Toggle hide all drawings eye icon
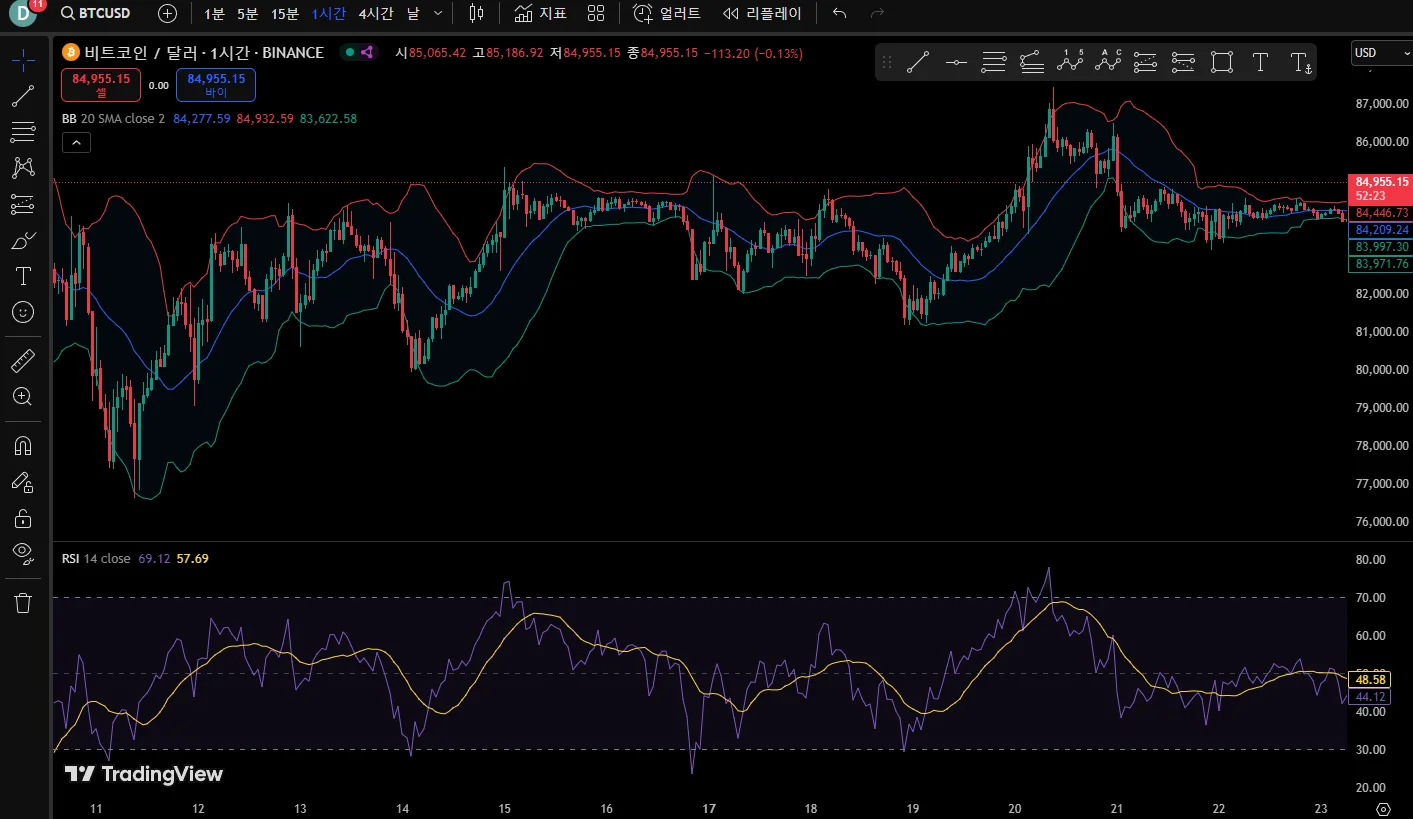This screenshot has width=1413, height=819. pyautogui.click(x=22, y=553)
